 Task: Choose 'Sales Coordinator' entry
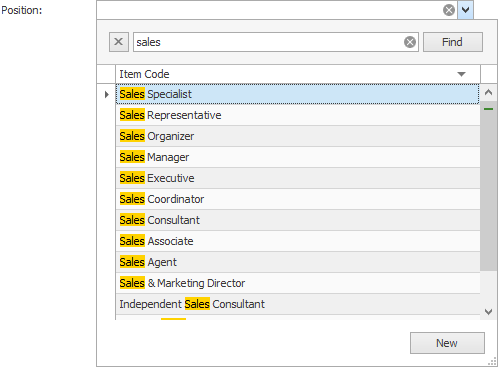[x=298, y=199]
